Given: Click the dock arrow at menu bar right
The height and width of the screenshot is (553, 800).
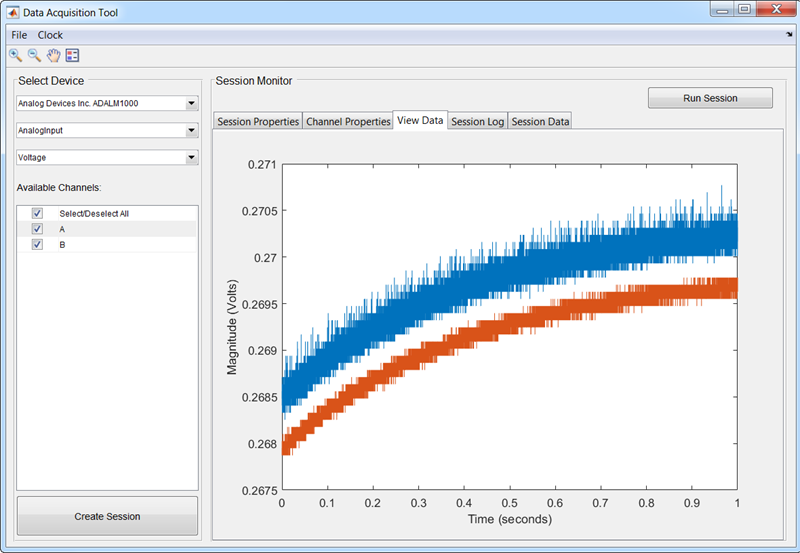Looking at the screenshot, I should (789, 35).
